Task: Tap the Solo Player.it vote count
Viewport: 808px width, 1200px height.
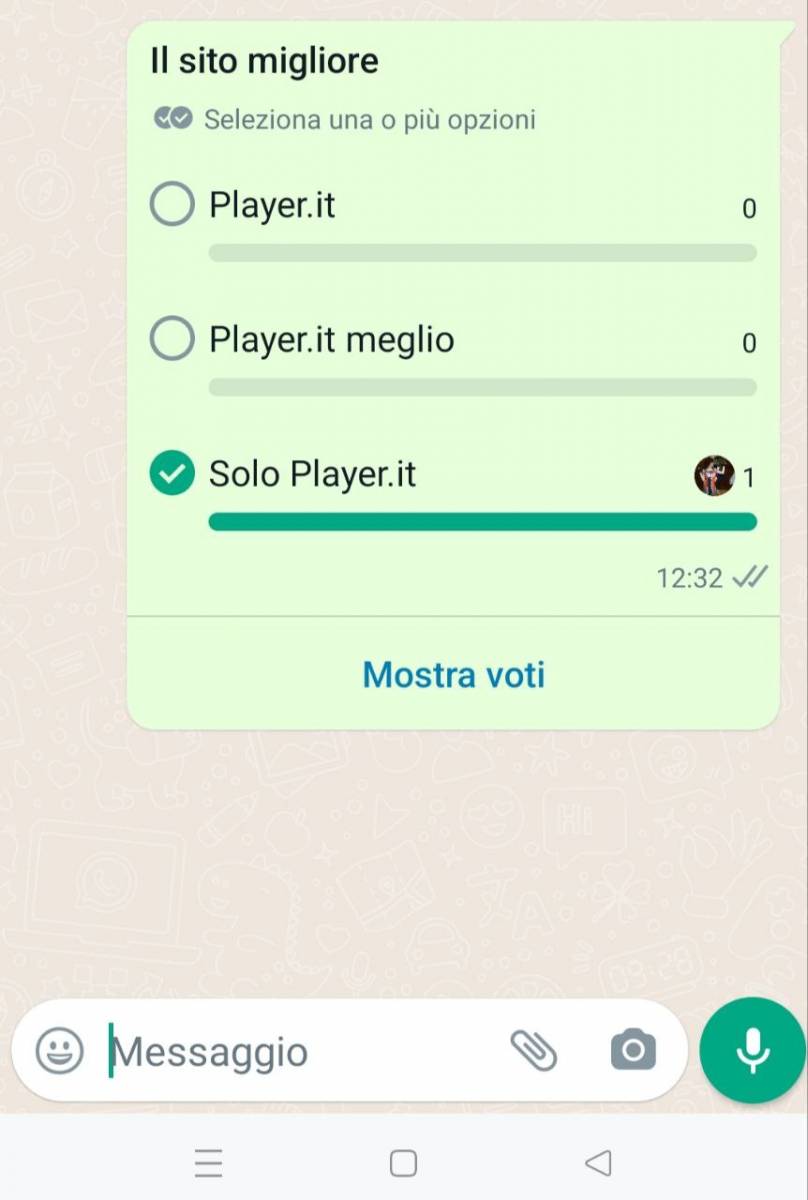Action: pyautogui.click(x=749, y=478)
